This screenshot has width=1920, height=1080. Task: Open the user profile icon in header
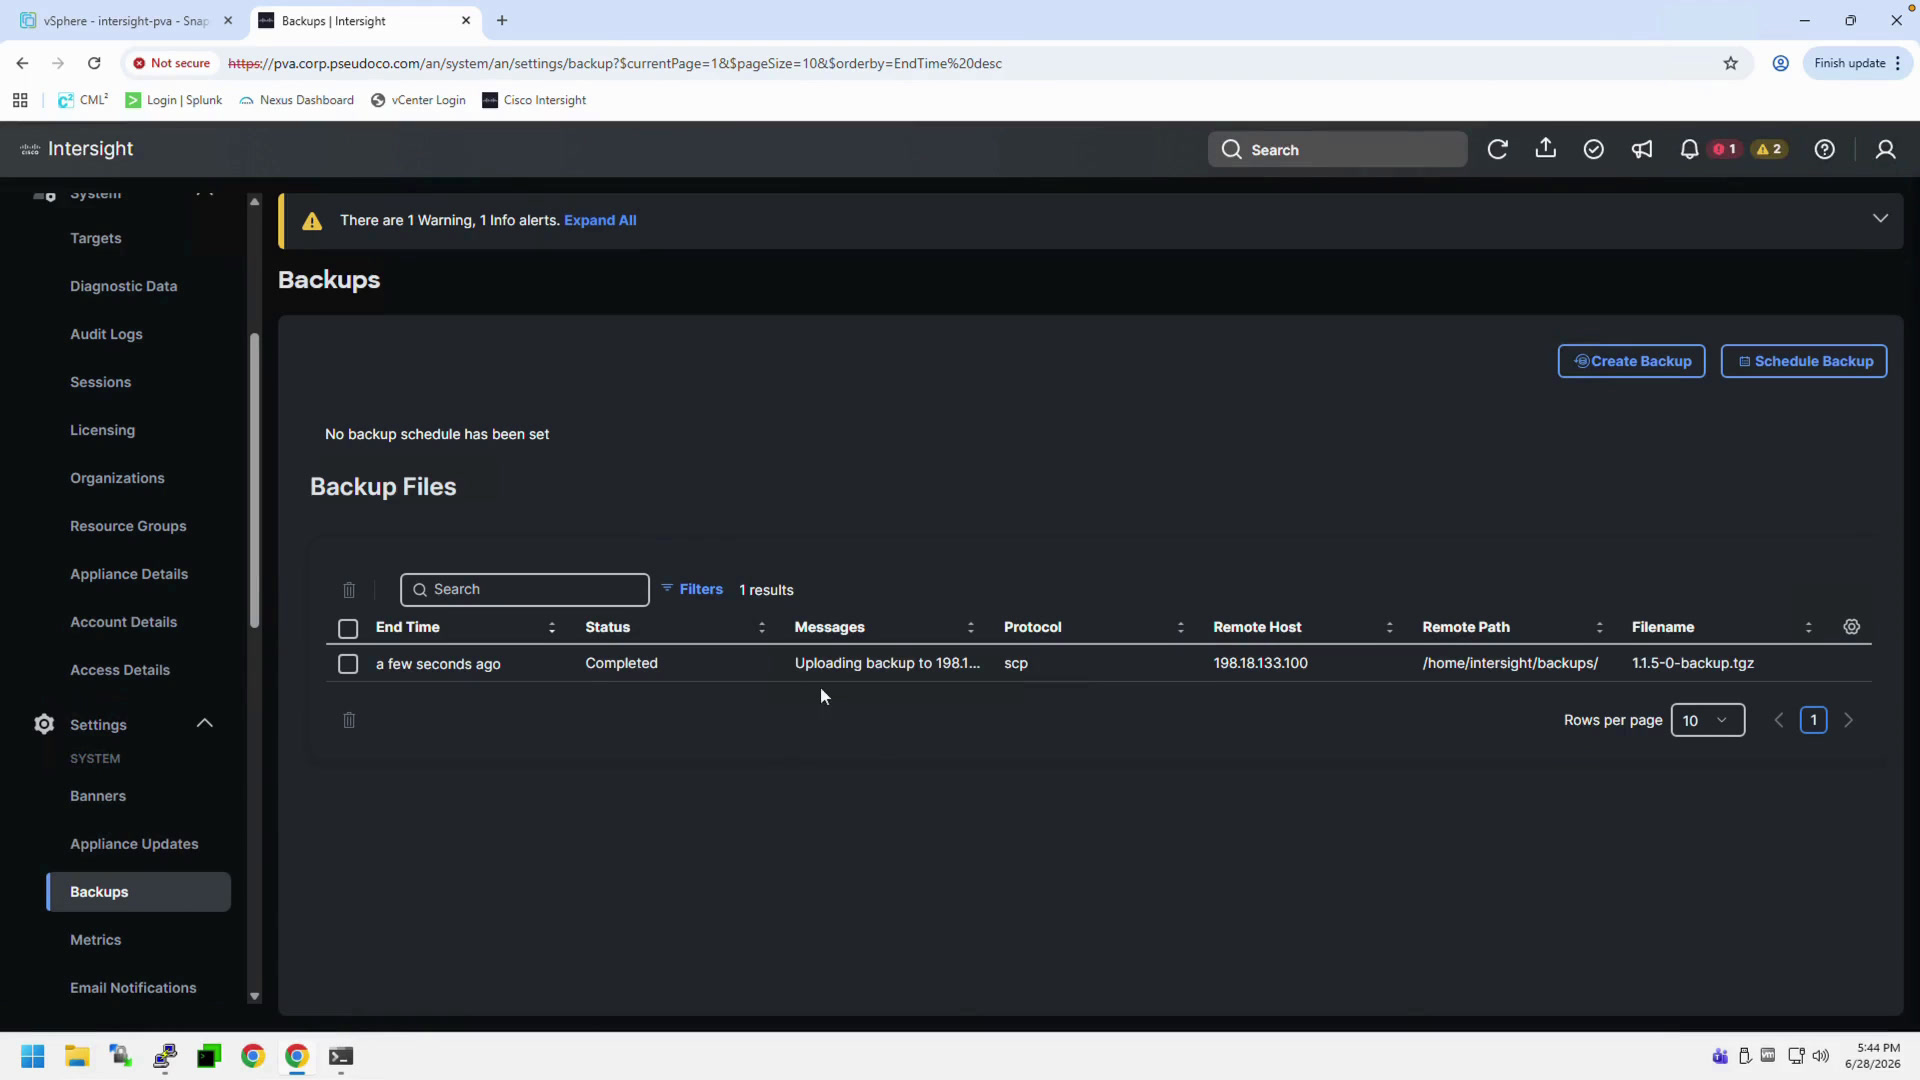[1885, 149]
